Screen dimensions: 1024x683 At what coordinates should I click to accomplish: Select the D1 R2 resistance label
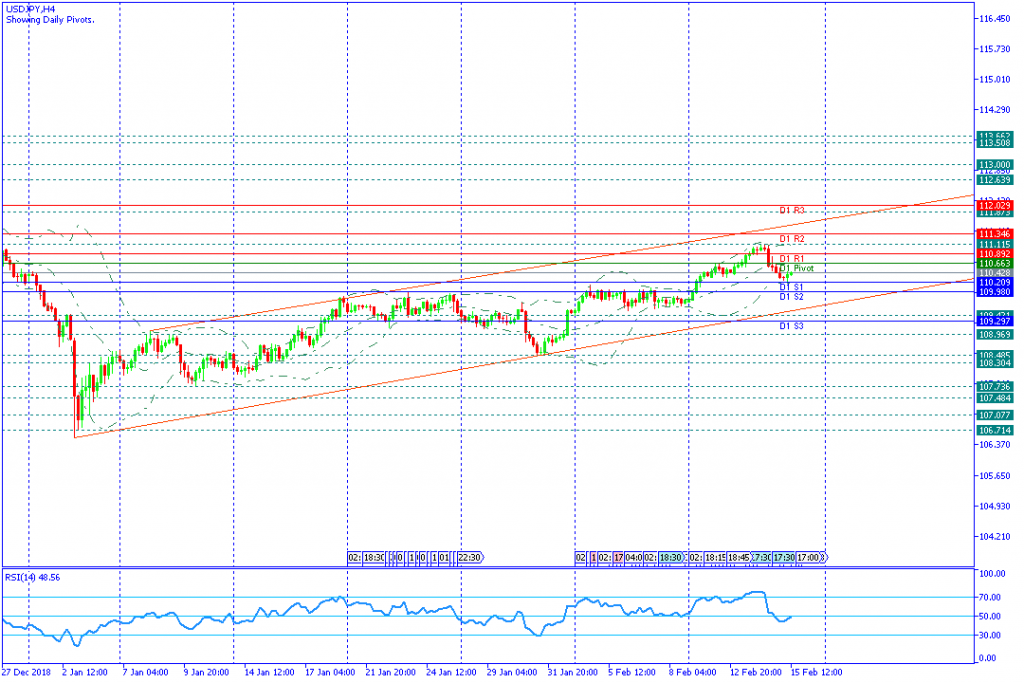pyautogui.click(x=792, y=239)
